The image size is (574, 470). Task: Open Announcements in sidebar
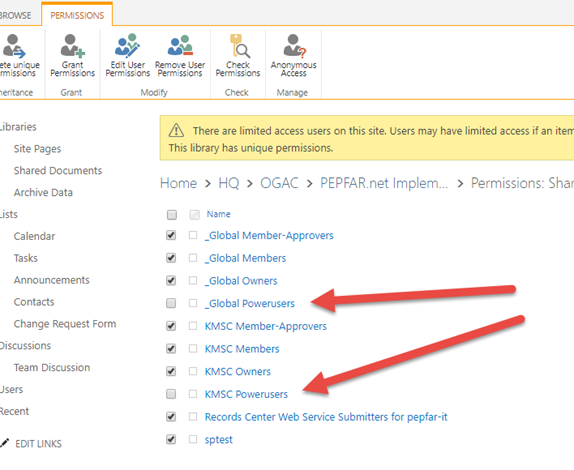coord(52,280)
